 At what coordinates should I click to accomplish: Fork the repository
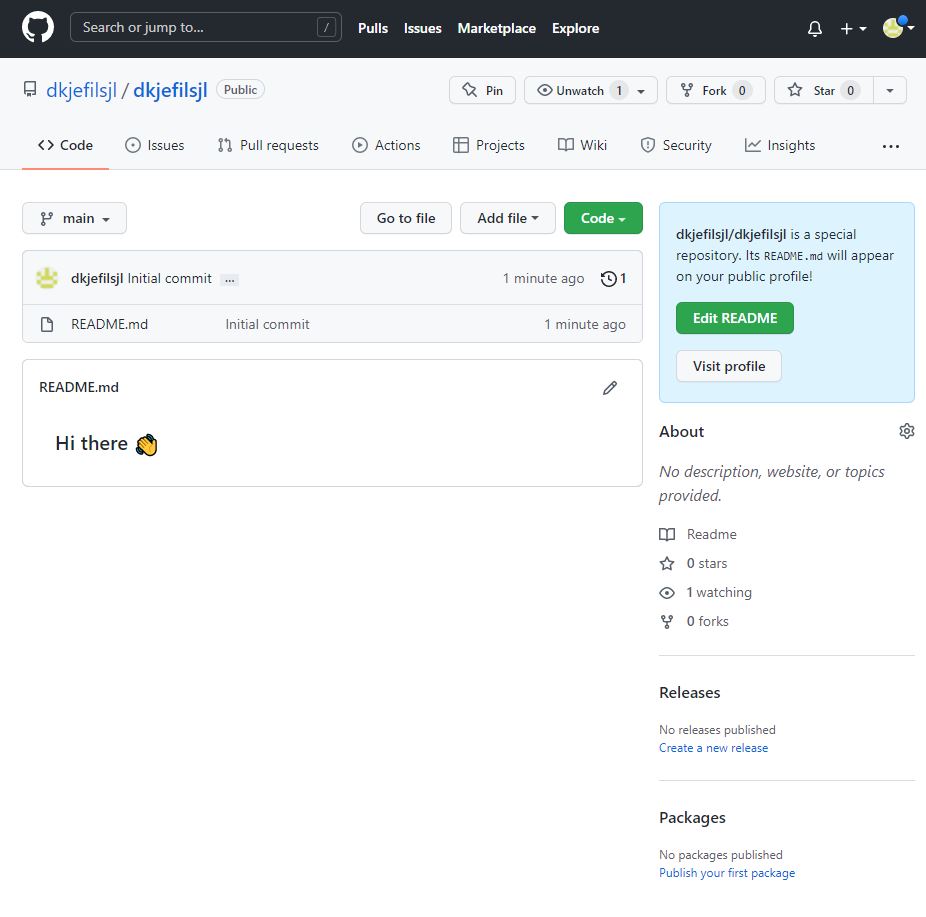[716, 90]
